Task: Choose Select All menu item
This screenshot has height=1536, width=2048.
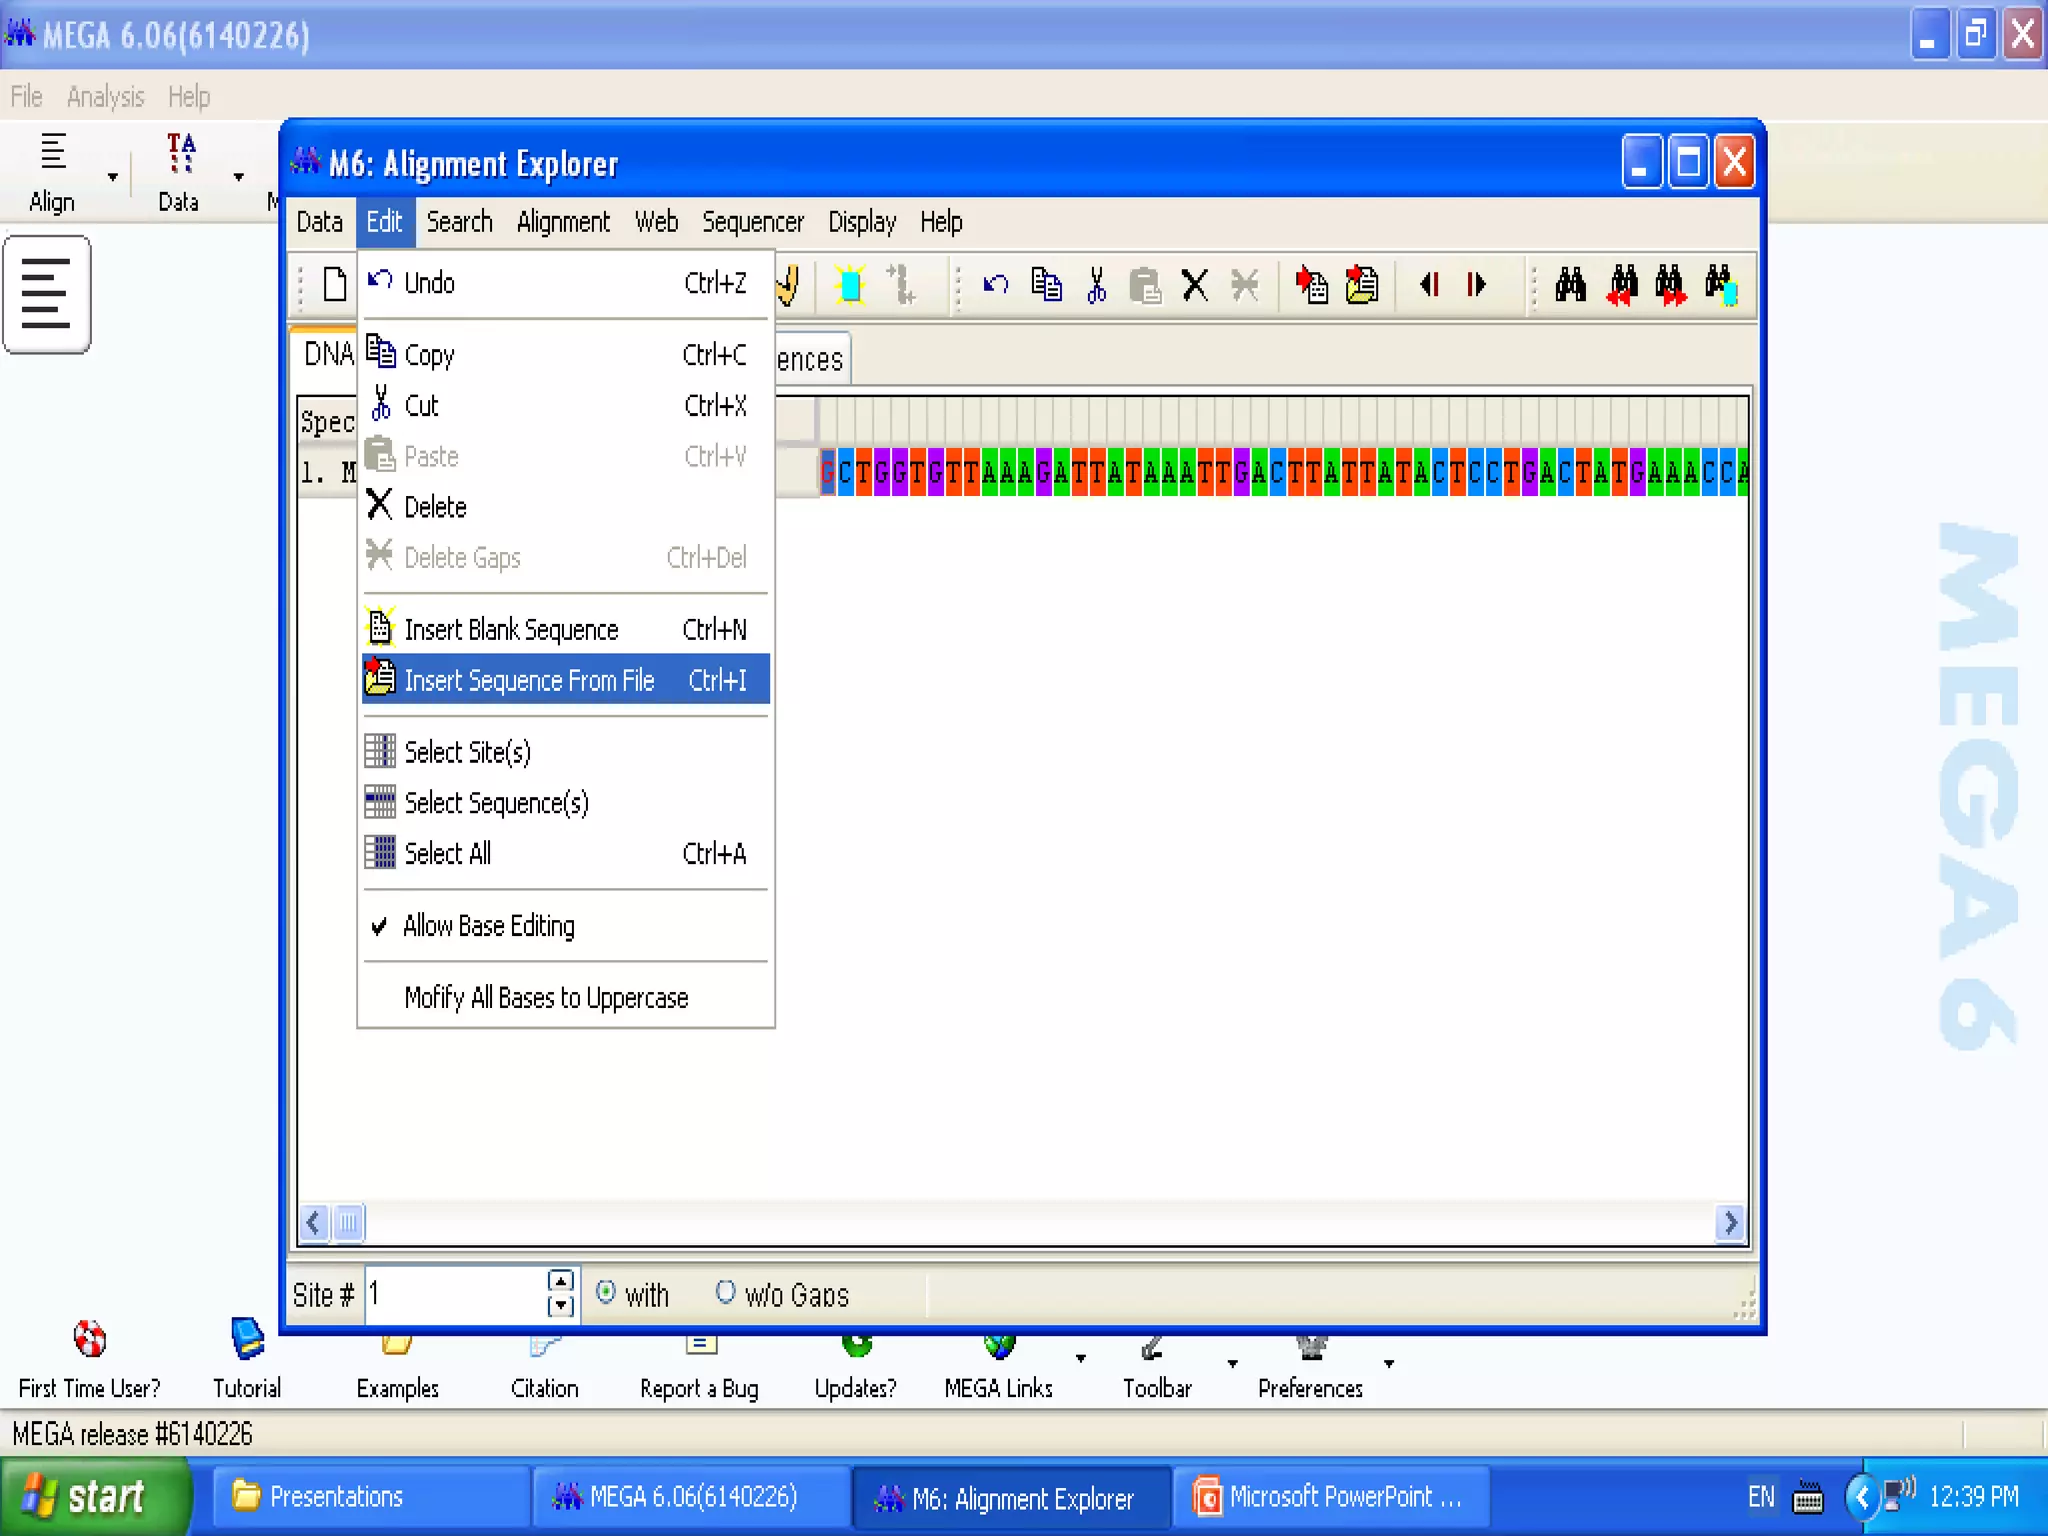Action: tap(566, 854)
